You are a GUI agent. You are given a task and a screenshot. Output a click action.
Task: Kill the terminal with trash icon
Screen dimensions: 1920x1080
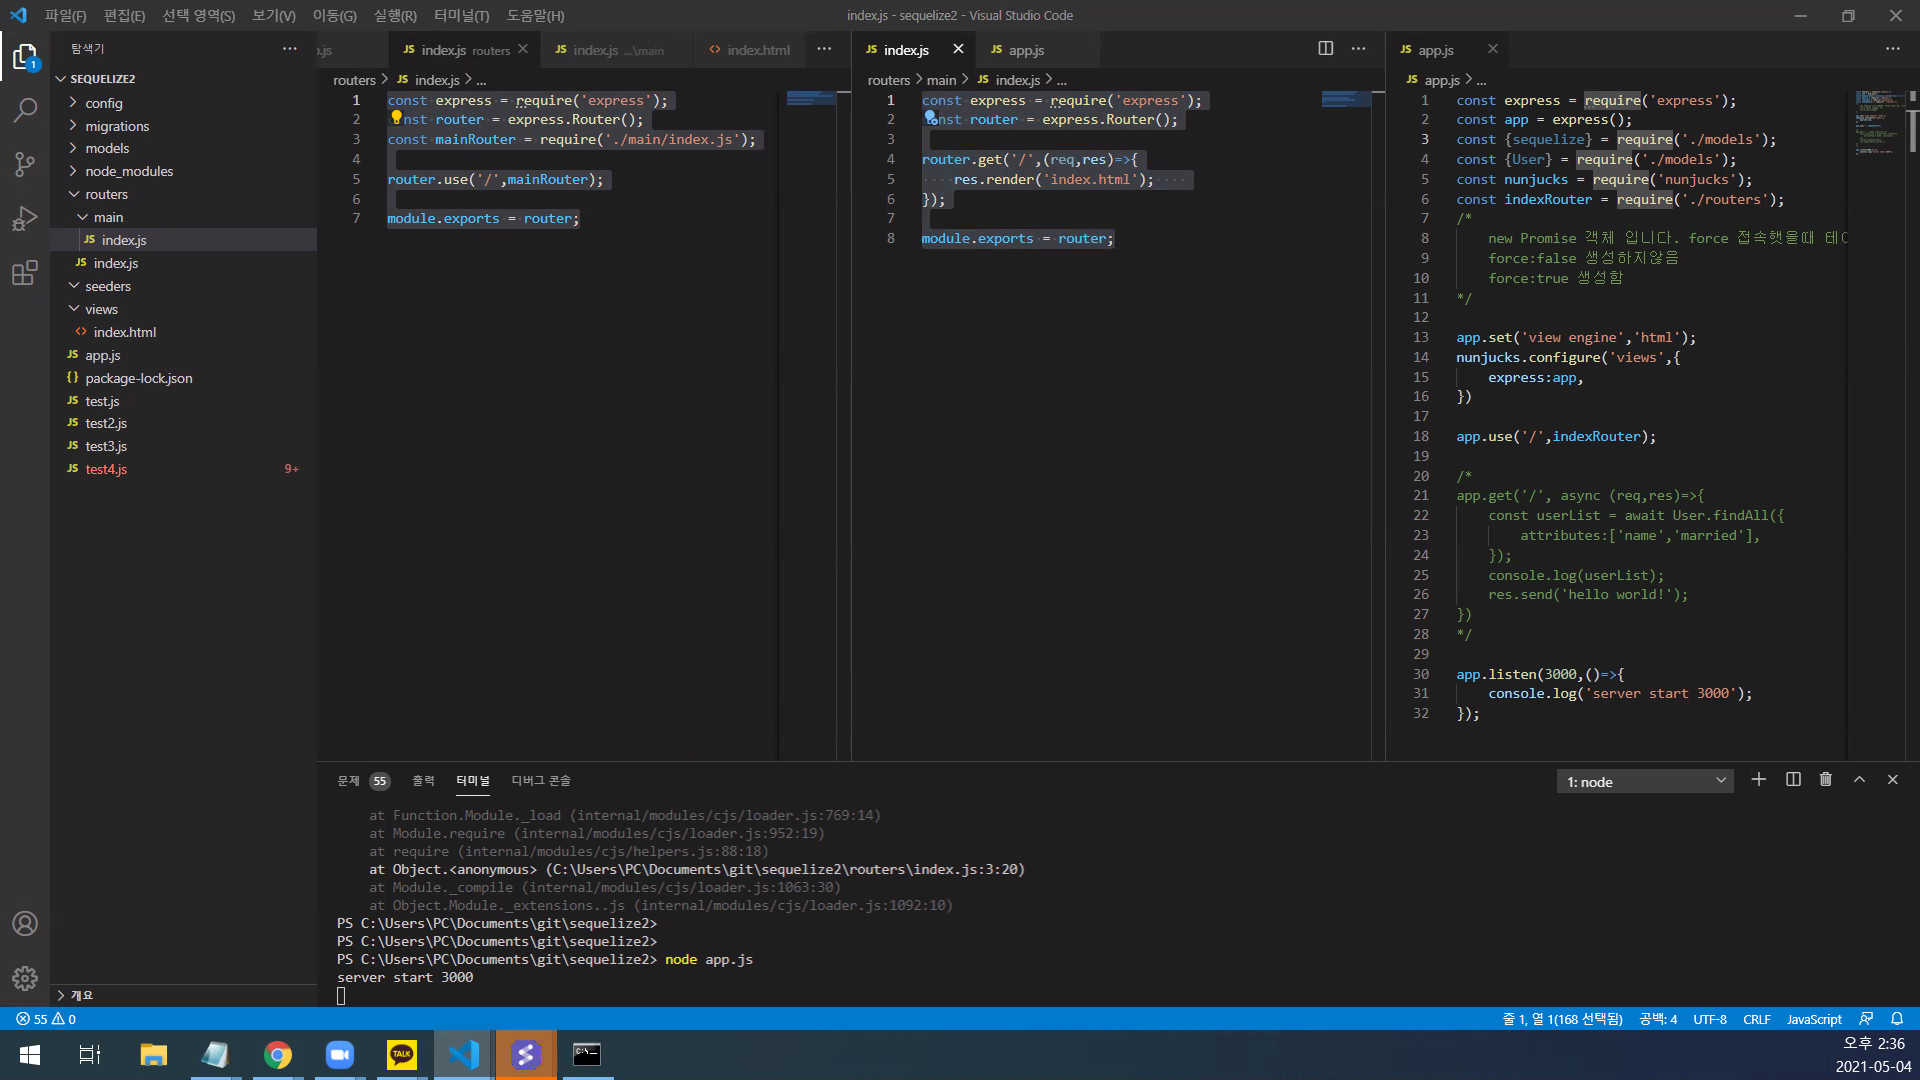point(1826,780)
